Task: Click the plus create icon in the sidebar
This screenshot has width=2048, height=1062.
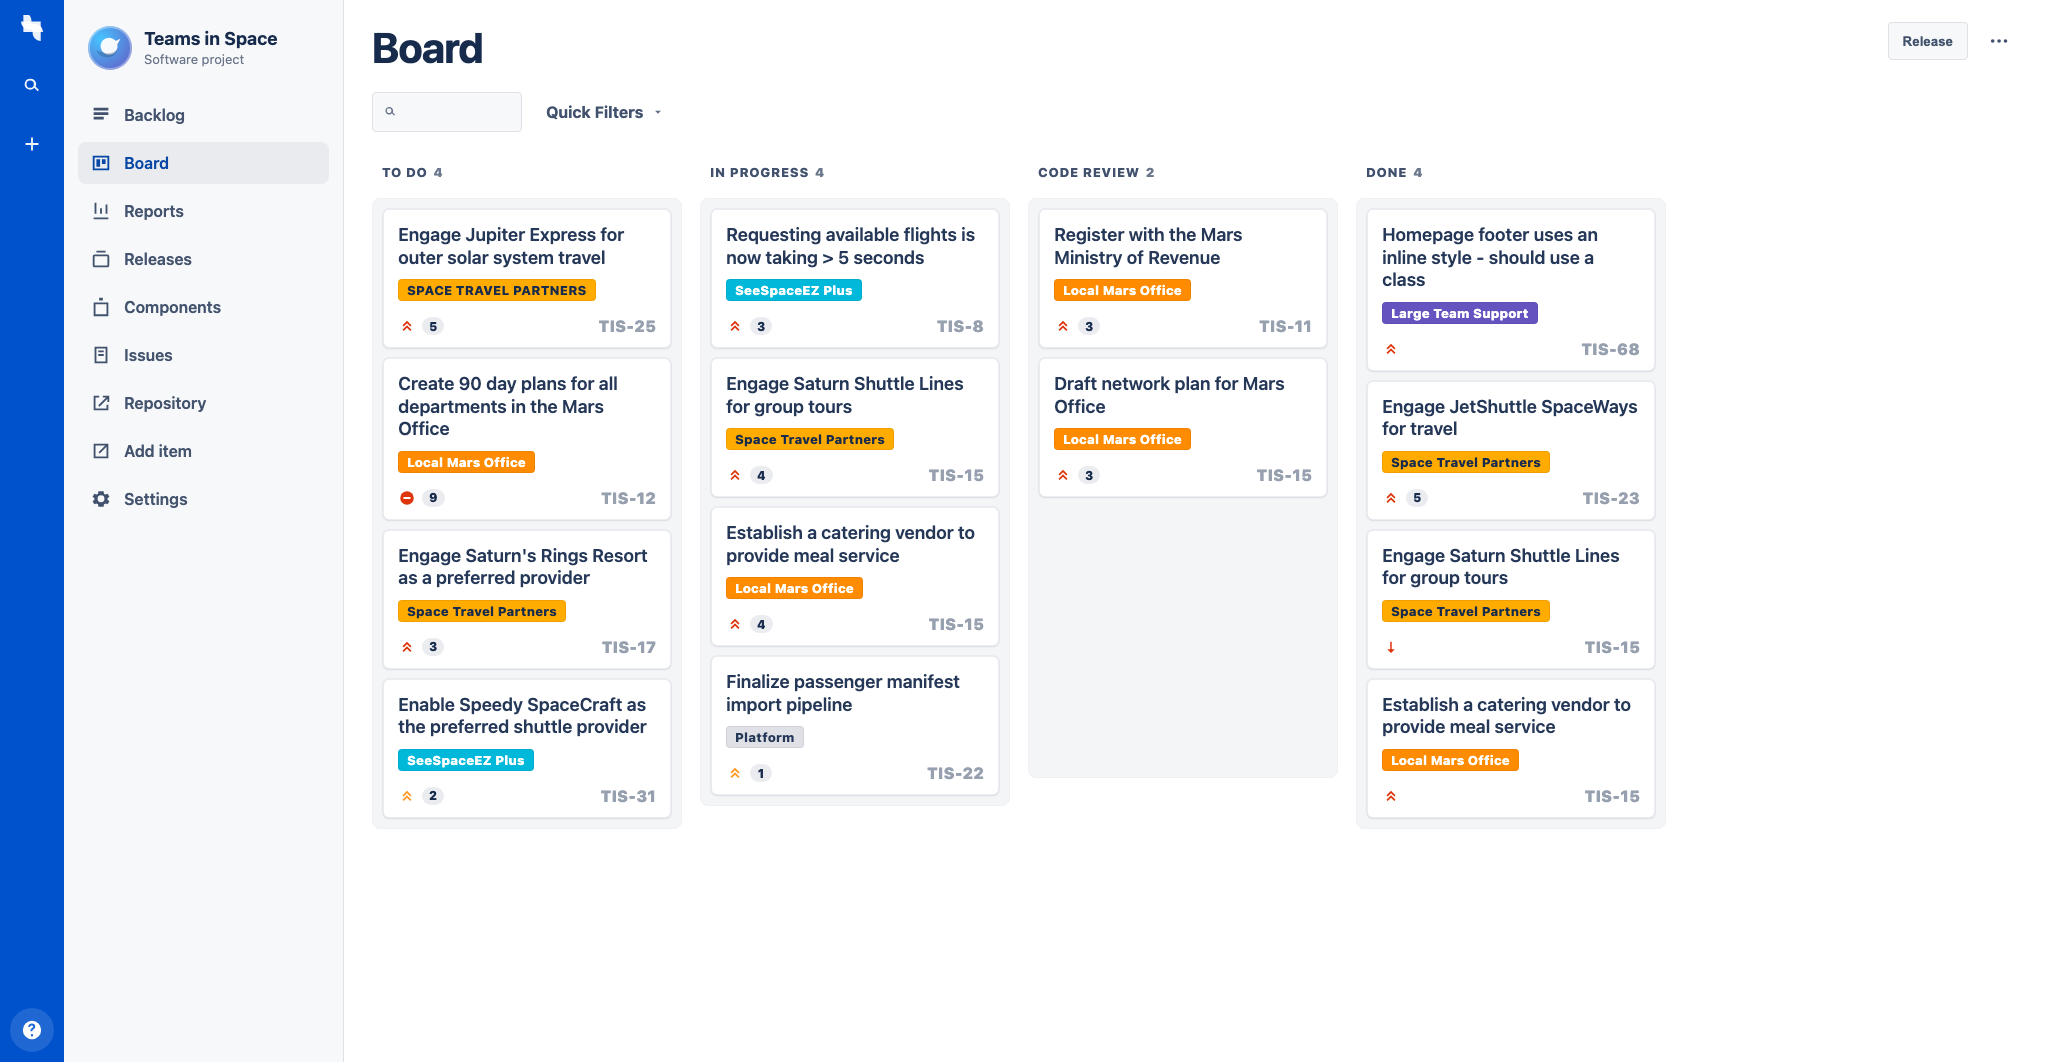Action: point(32,144)
